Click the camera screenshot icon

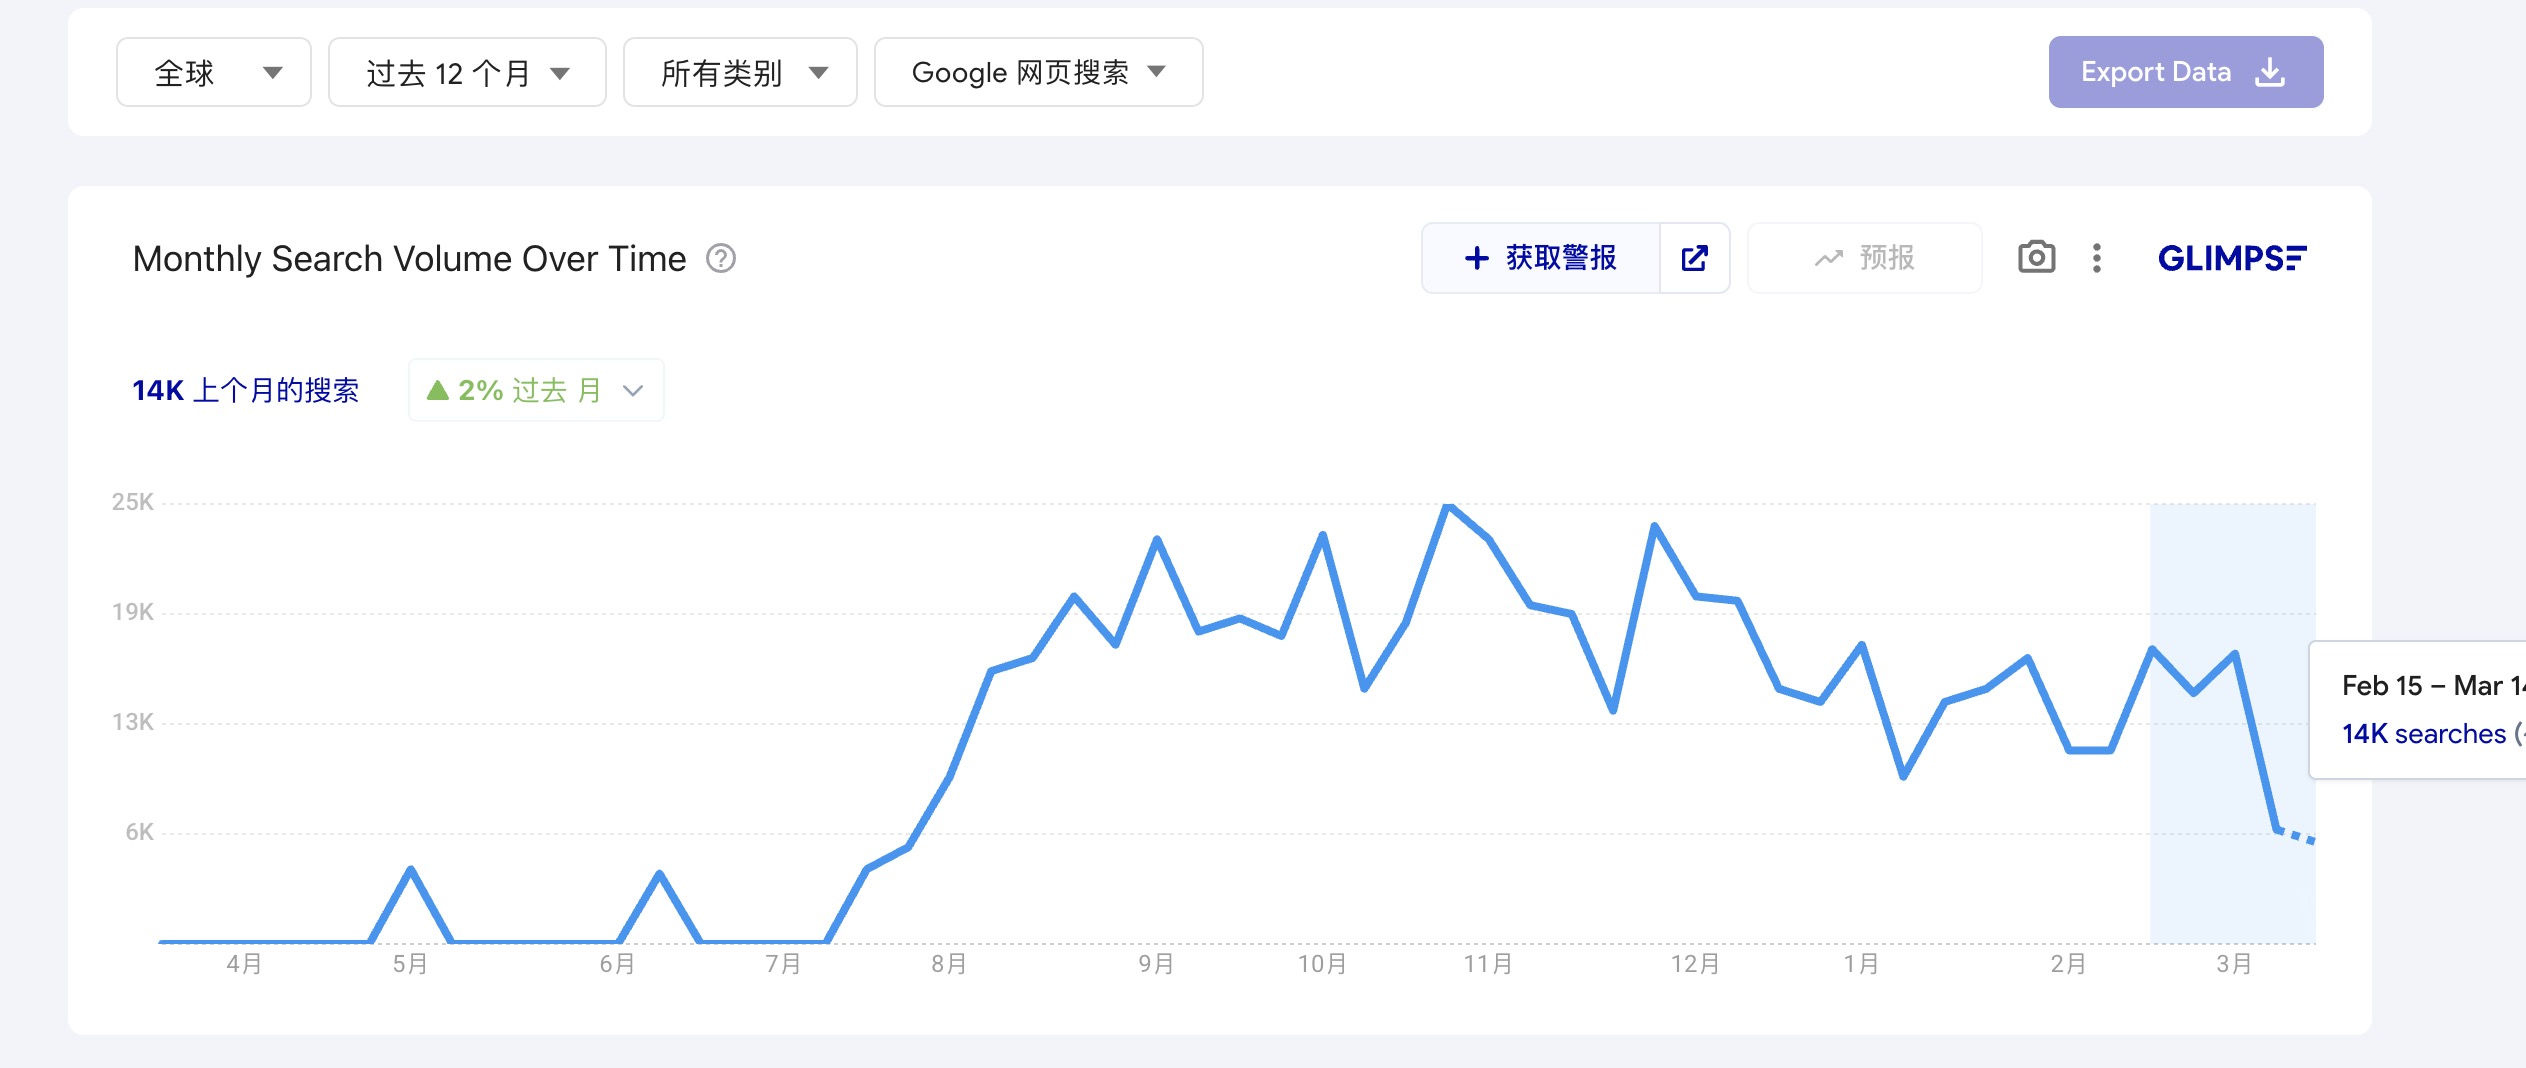2036,258
